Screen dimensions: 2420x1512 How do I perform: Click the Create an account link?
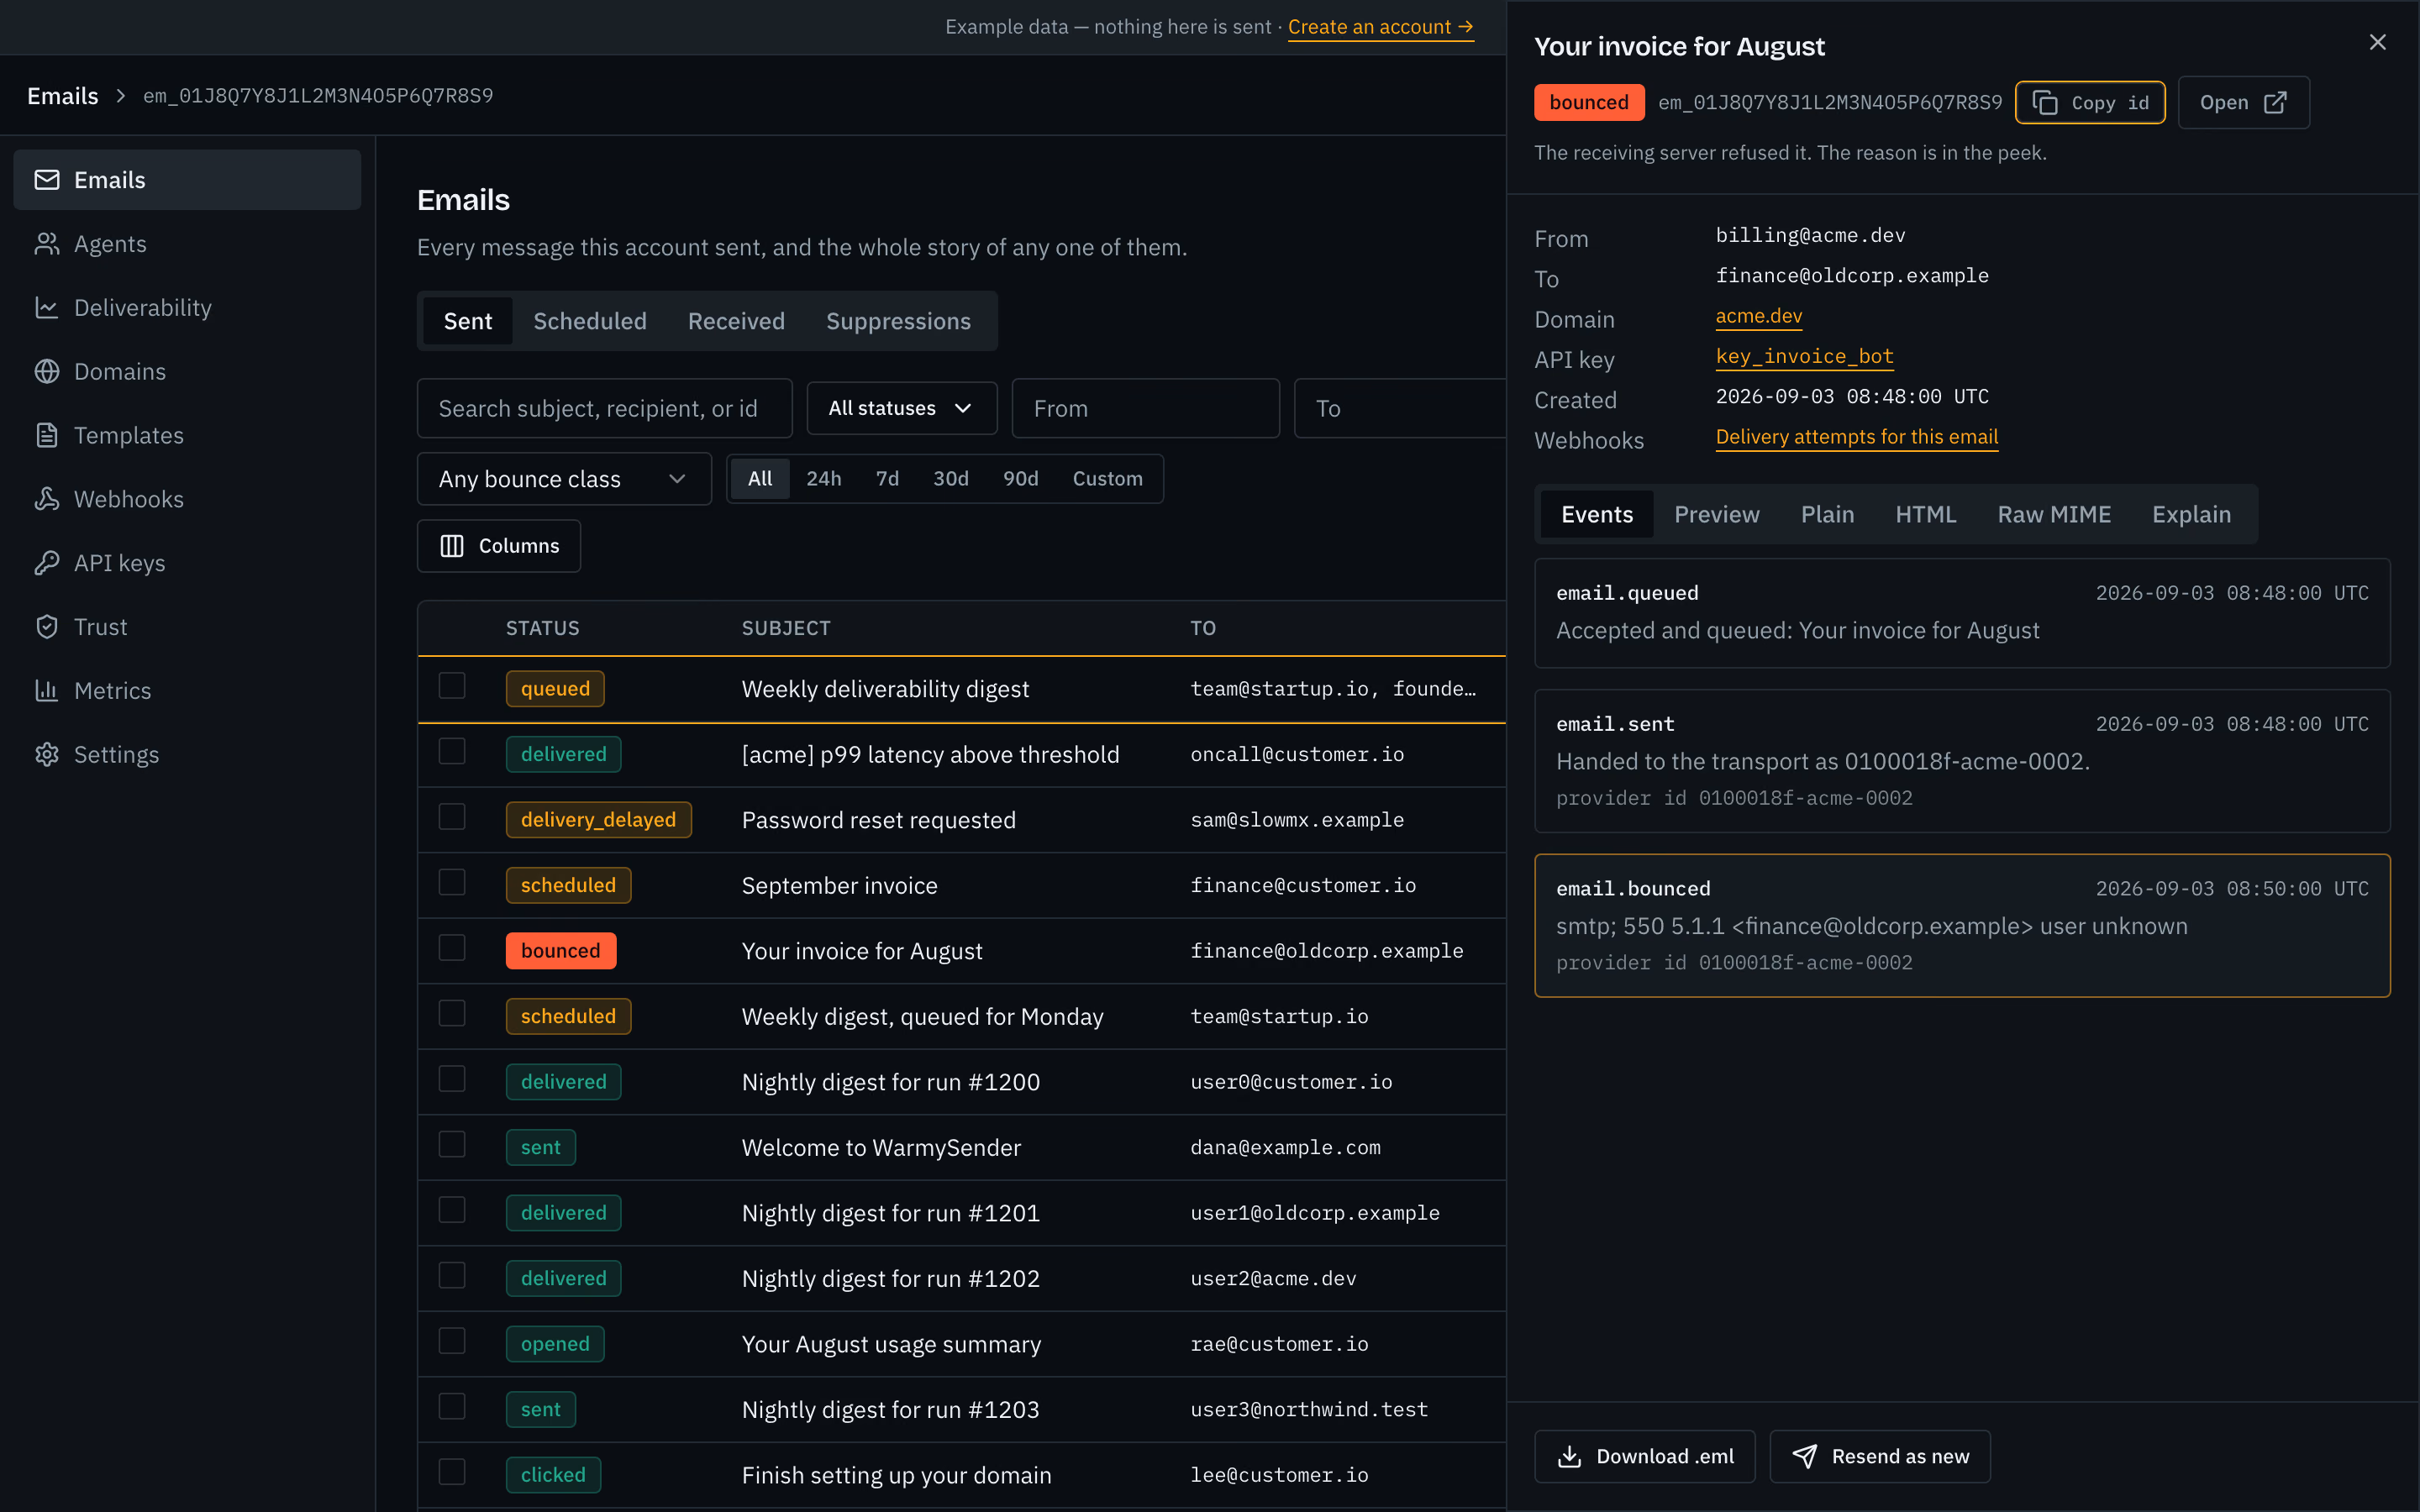click(1380, 27)
